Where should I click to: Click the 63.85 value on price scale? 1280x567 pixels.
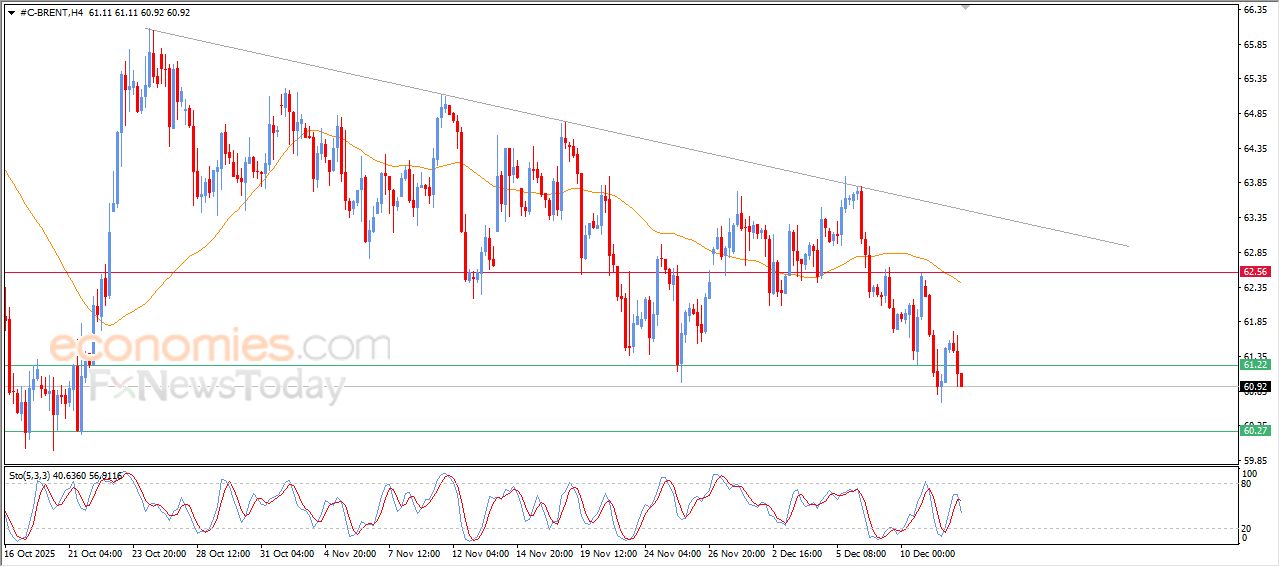pyautogui.click(x=1255, y=183)
